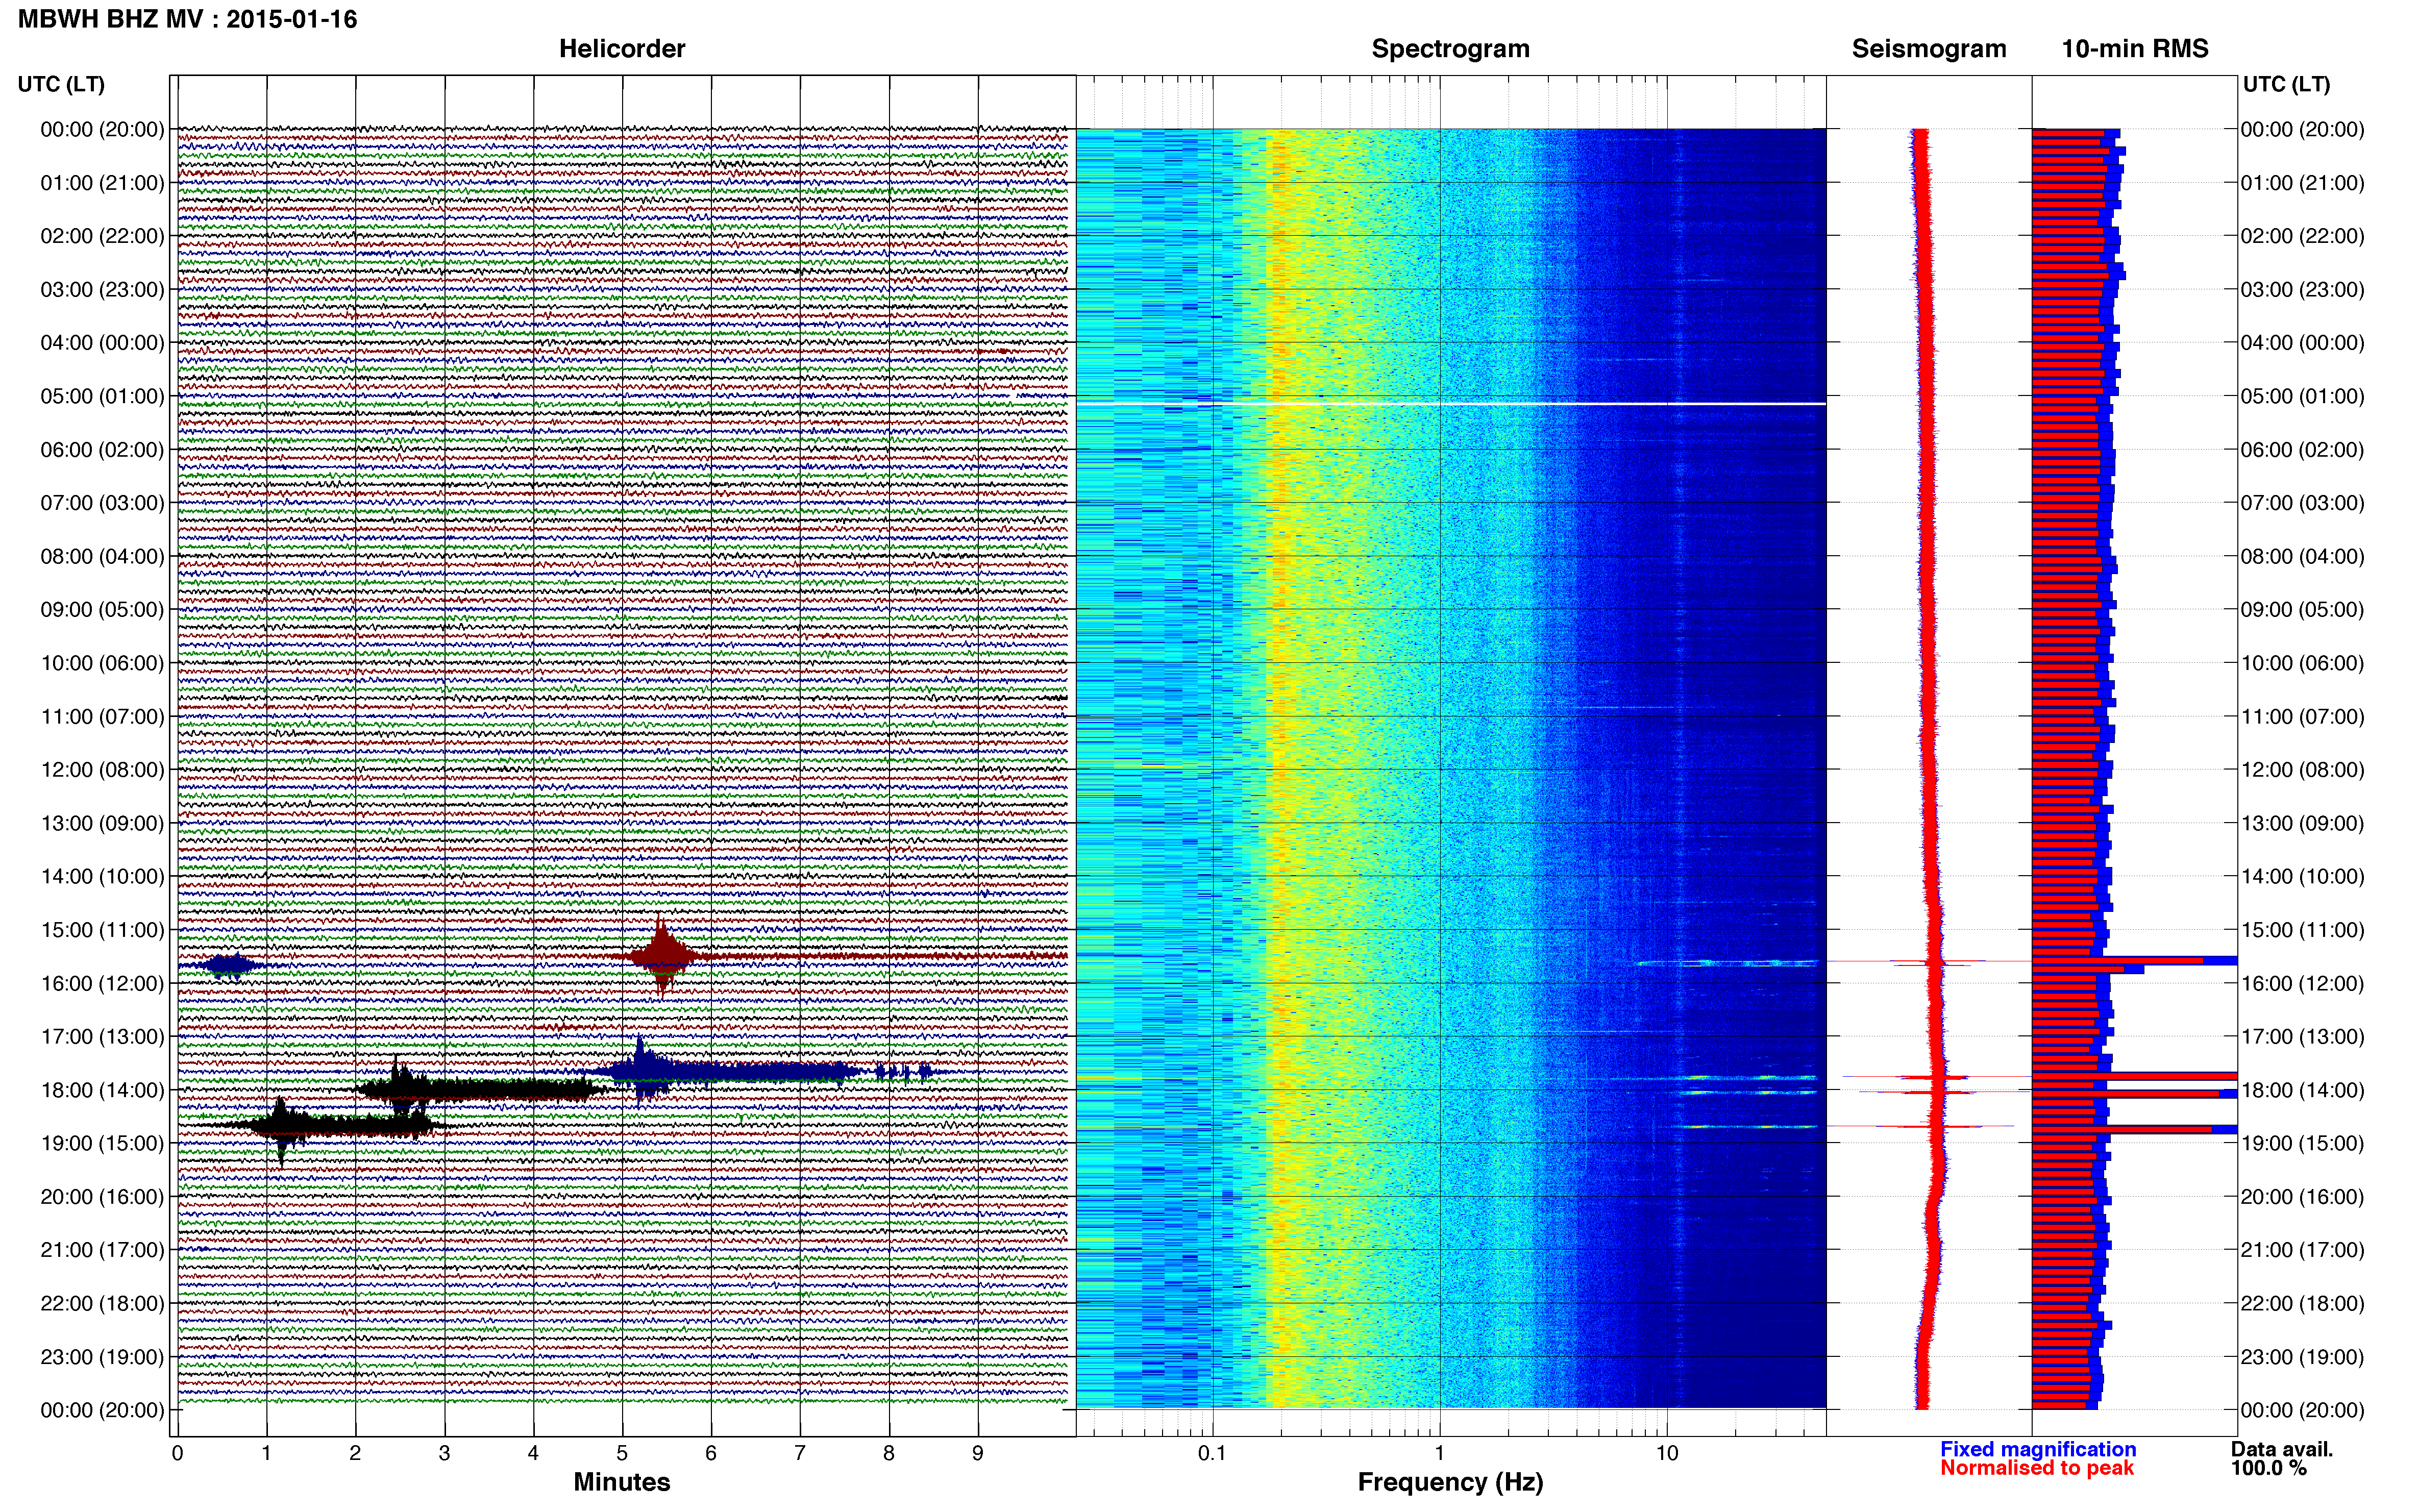The height and width of the screenshot is (1512, 2419).
Task: Click the left time label 18:00 (14:00)
Action: click(102, 1090)
